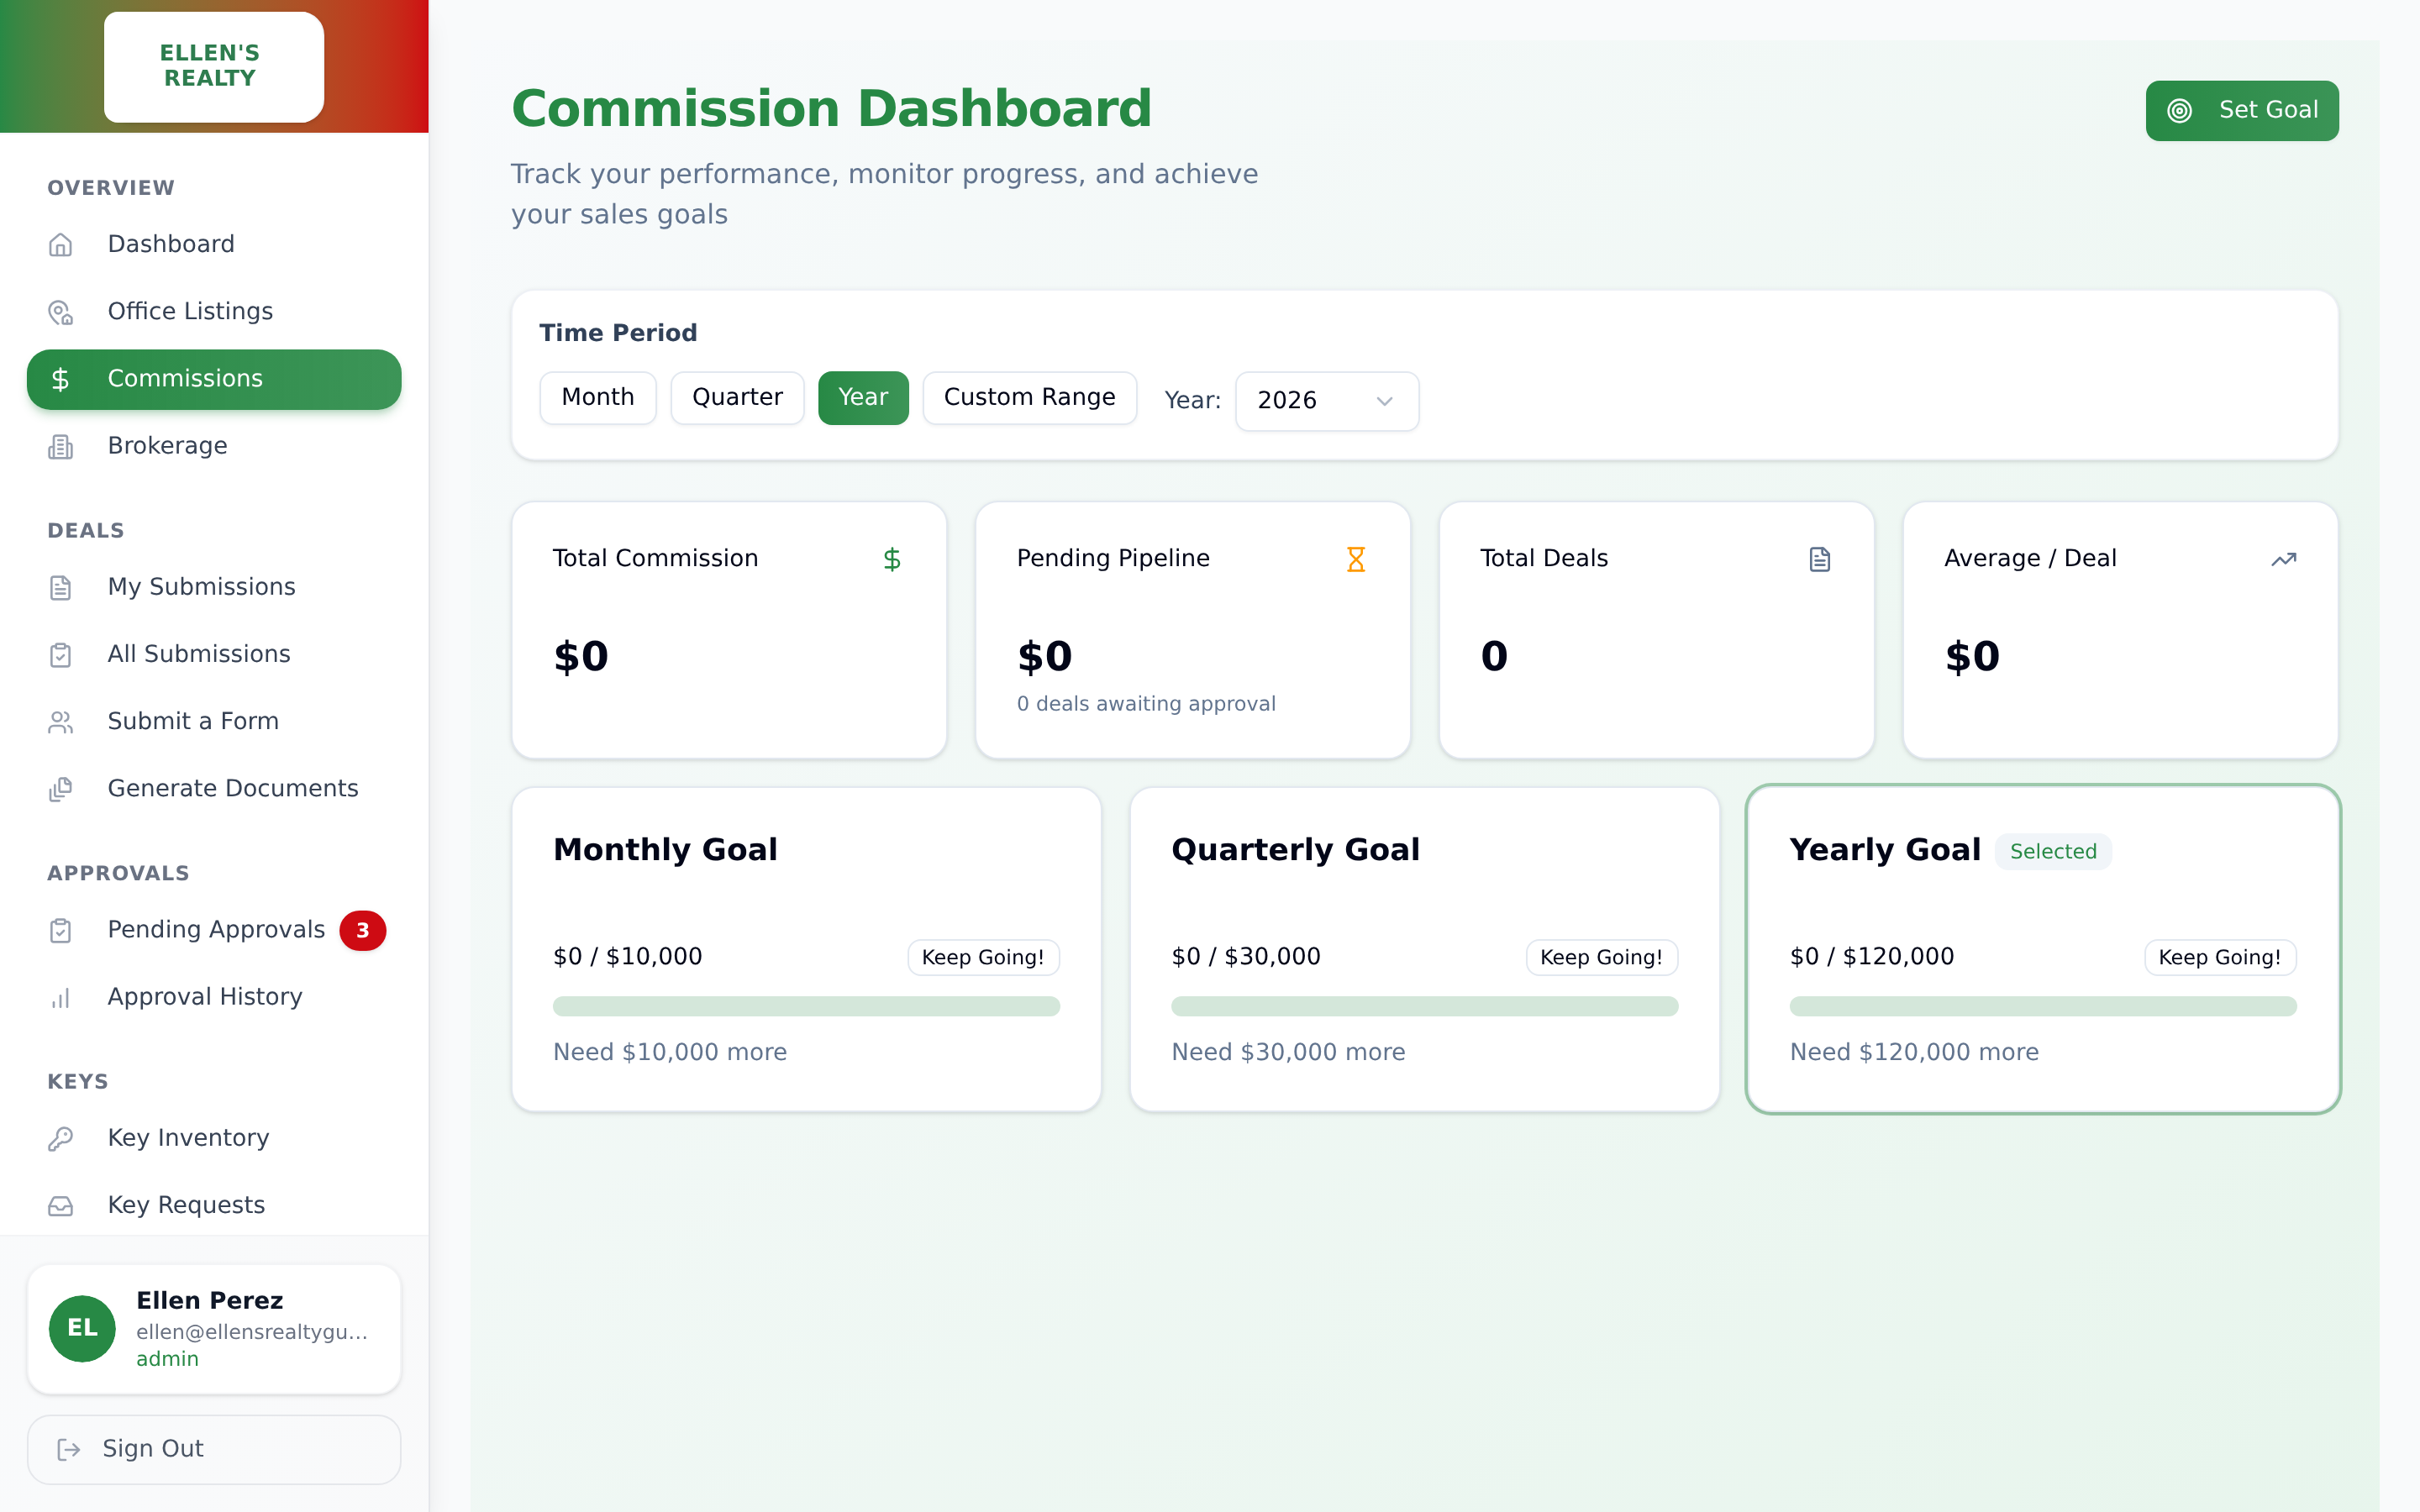Click the hourglass icon on Pending Pipeline card

(1356, 559)
